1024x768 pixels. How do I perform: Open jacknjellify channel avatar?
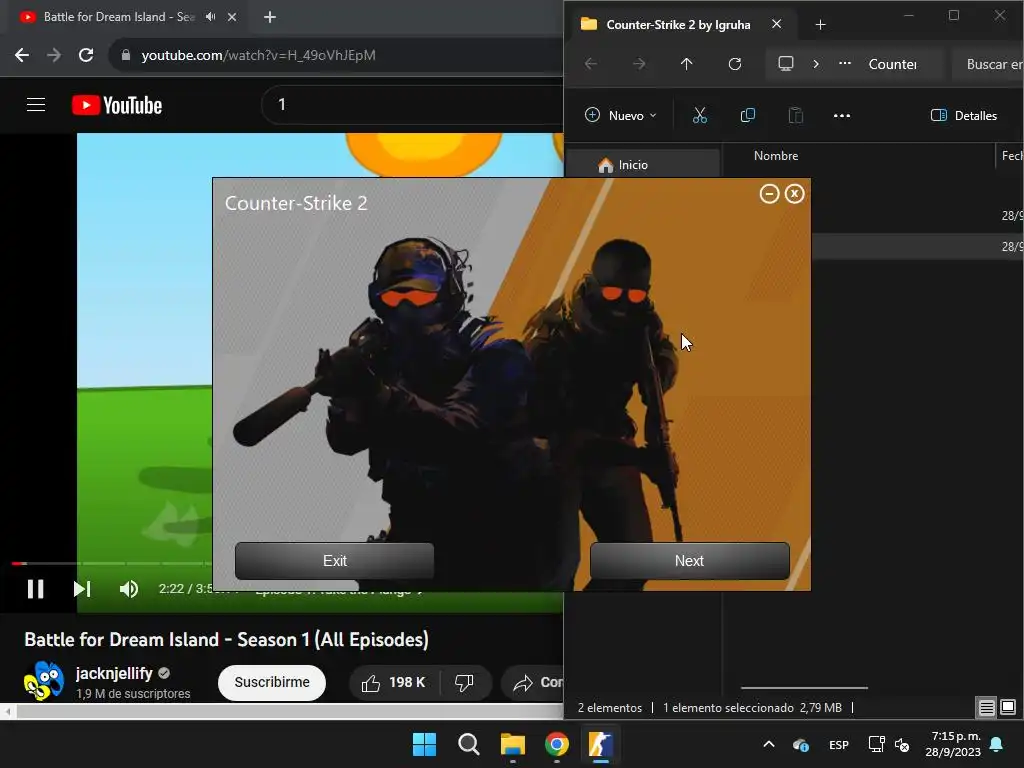[x=44, y=680]
